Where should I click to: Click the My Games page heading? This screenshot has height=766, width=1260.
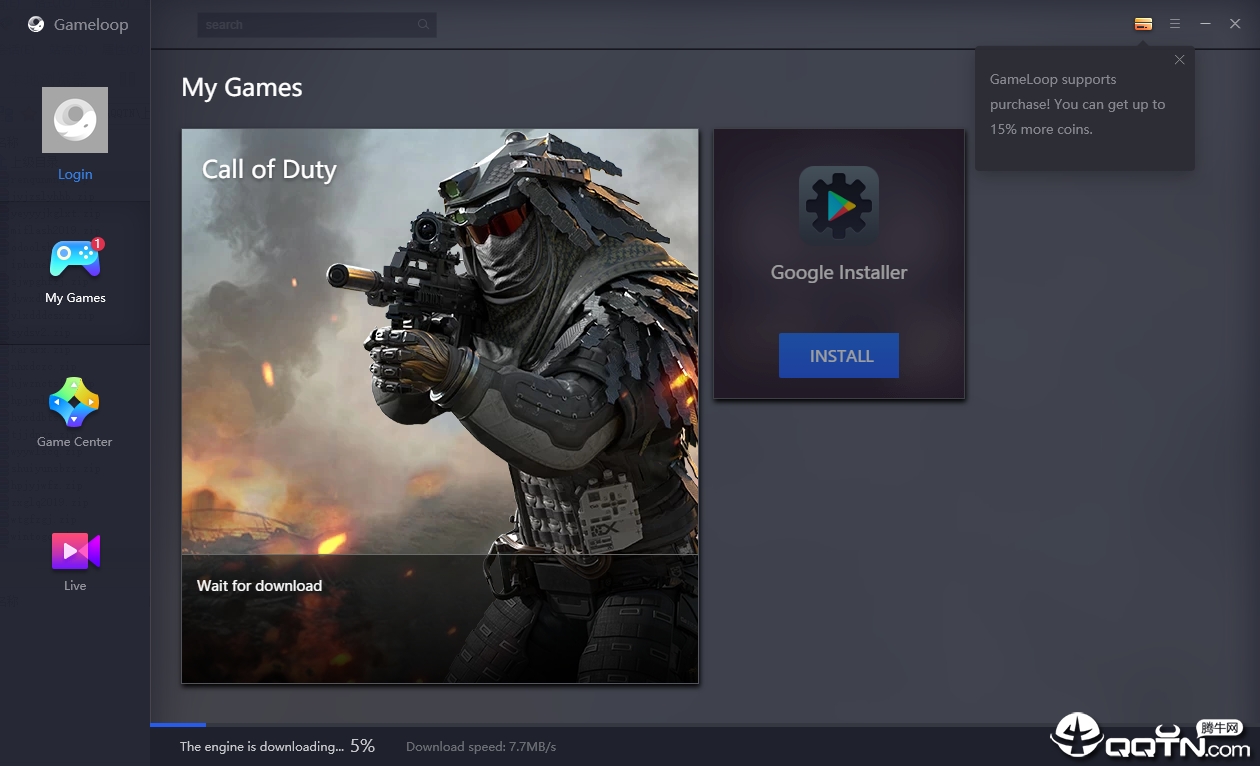(x=242, y=88)
